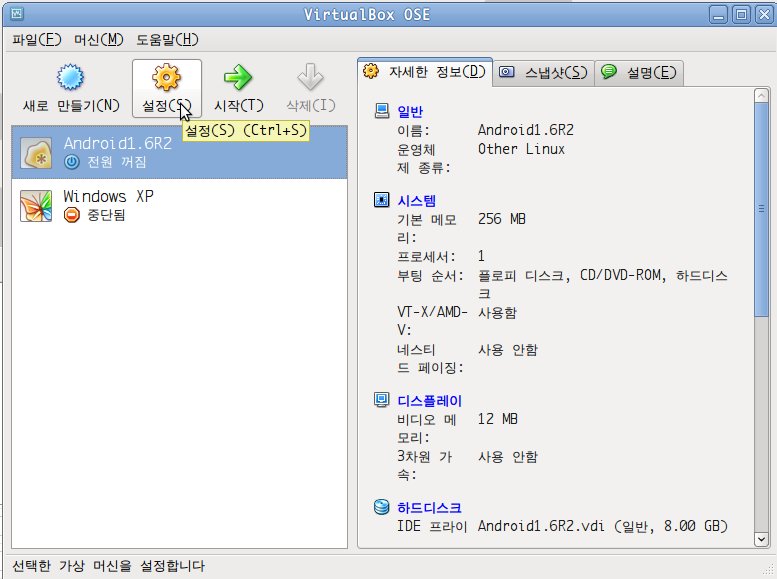Open the 일반 (General) section link
Screen dimensions: 777x579
(x=410, y=112)
